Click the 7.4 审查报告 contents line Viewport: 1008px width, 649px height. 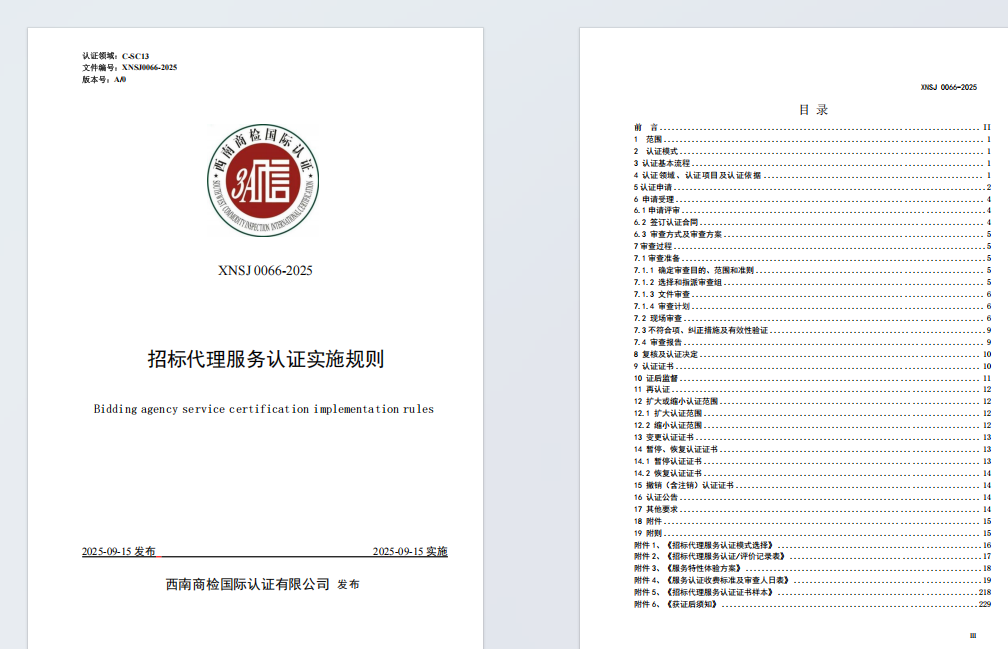pos(658,342)
